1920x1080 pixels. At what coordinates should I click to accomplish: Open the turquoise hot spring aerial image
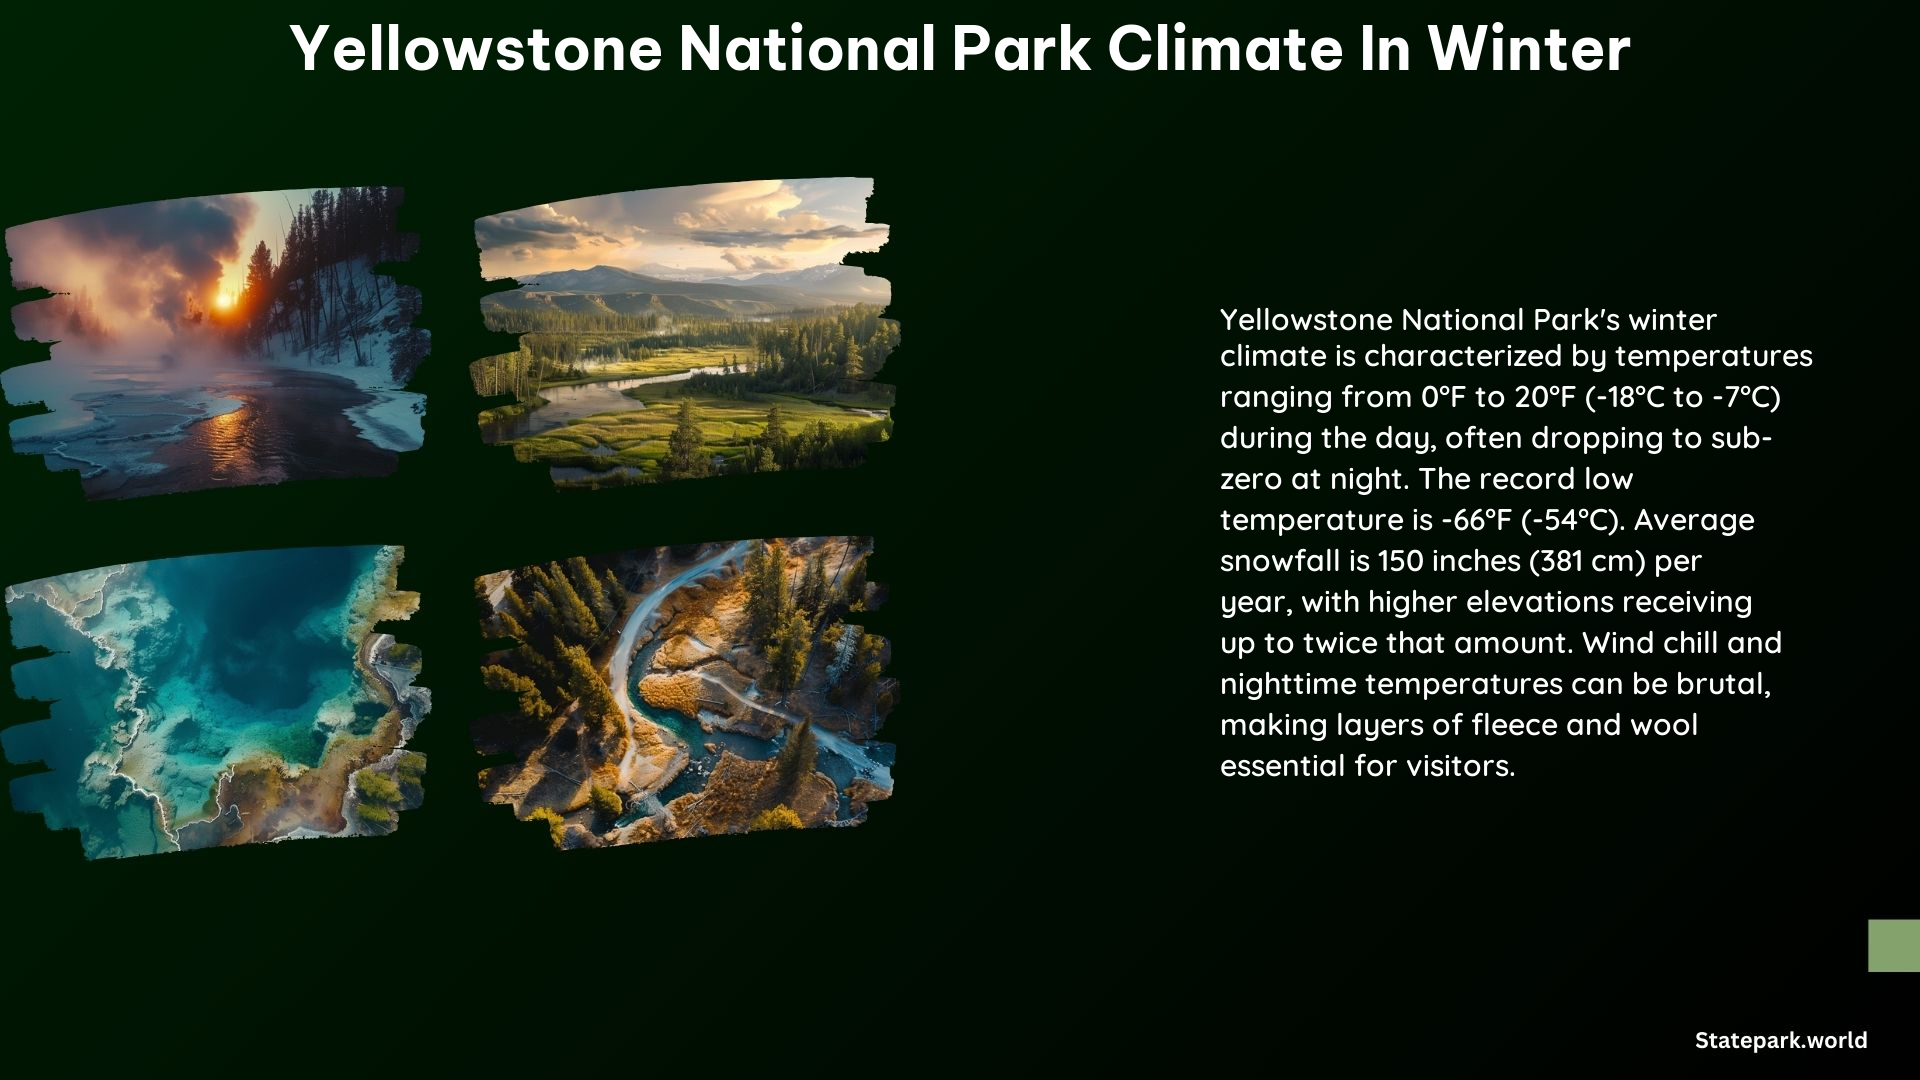pyautogui.click(x=215, y=702)
